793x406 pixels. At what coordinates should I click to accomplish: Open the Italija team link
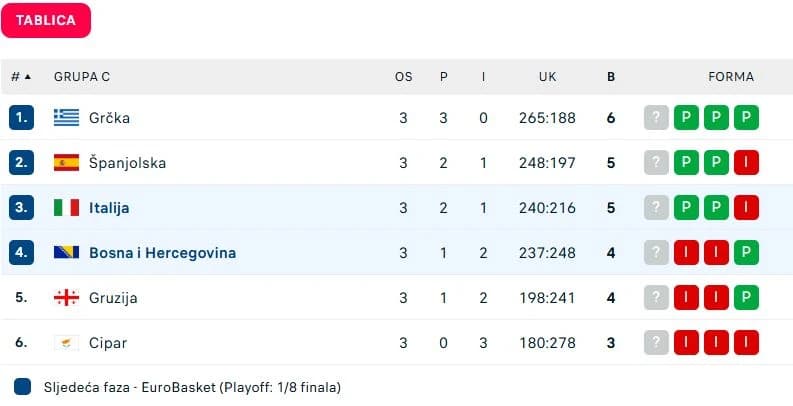(x=109, y=208)
